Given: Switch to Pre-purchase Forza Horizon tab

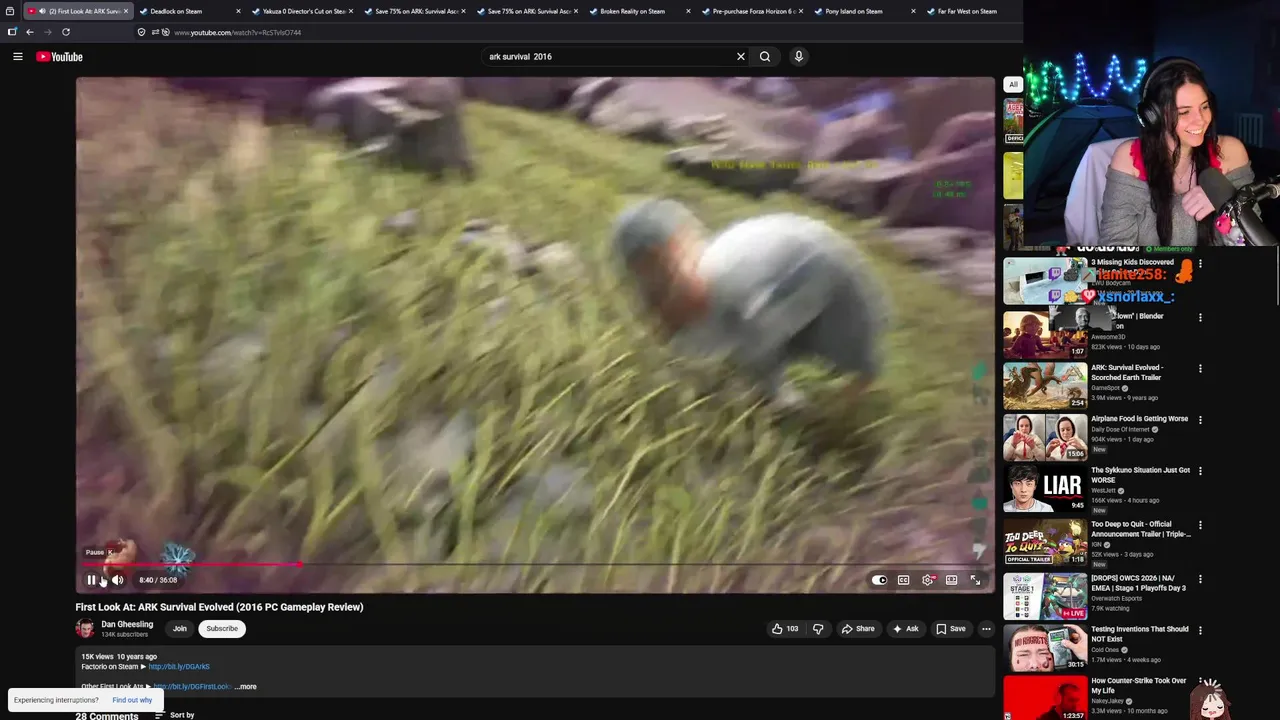Looking at the screenshot, I should 752,11.
